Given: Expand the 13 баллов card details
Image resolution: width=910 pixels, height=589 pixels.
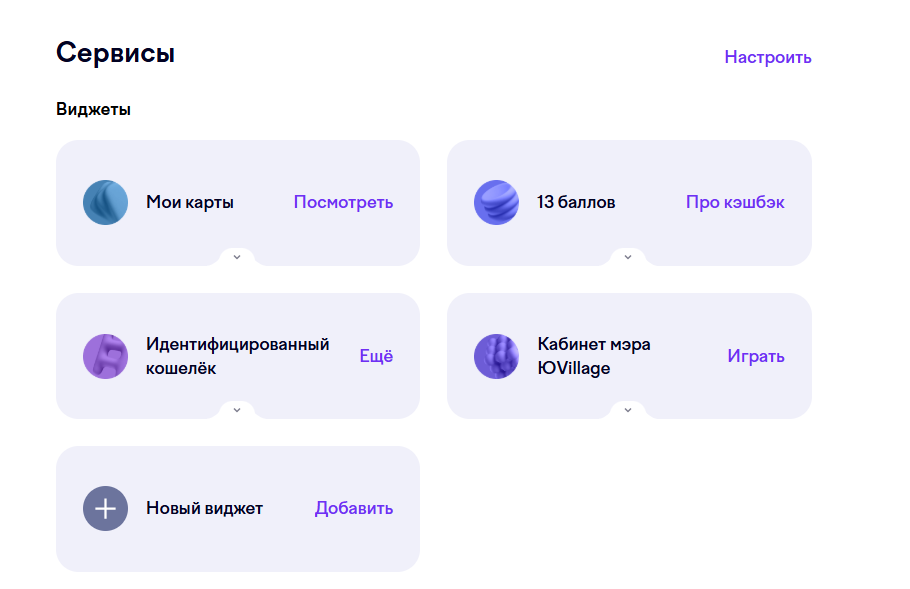Looking at the screenshot, I should 628,258.
